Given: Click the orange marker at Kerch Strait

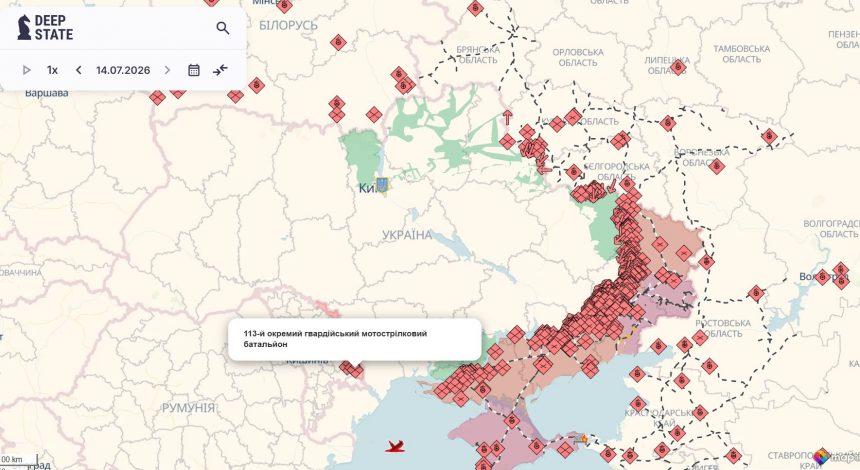Looking at the screenshot, I should coord(583,439).
